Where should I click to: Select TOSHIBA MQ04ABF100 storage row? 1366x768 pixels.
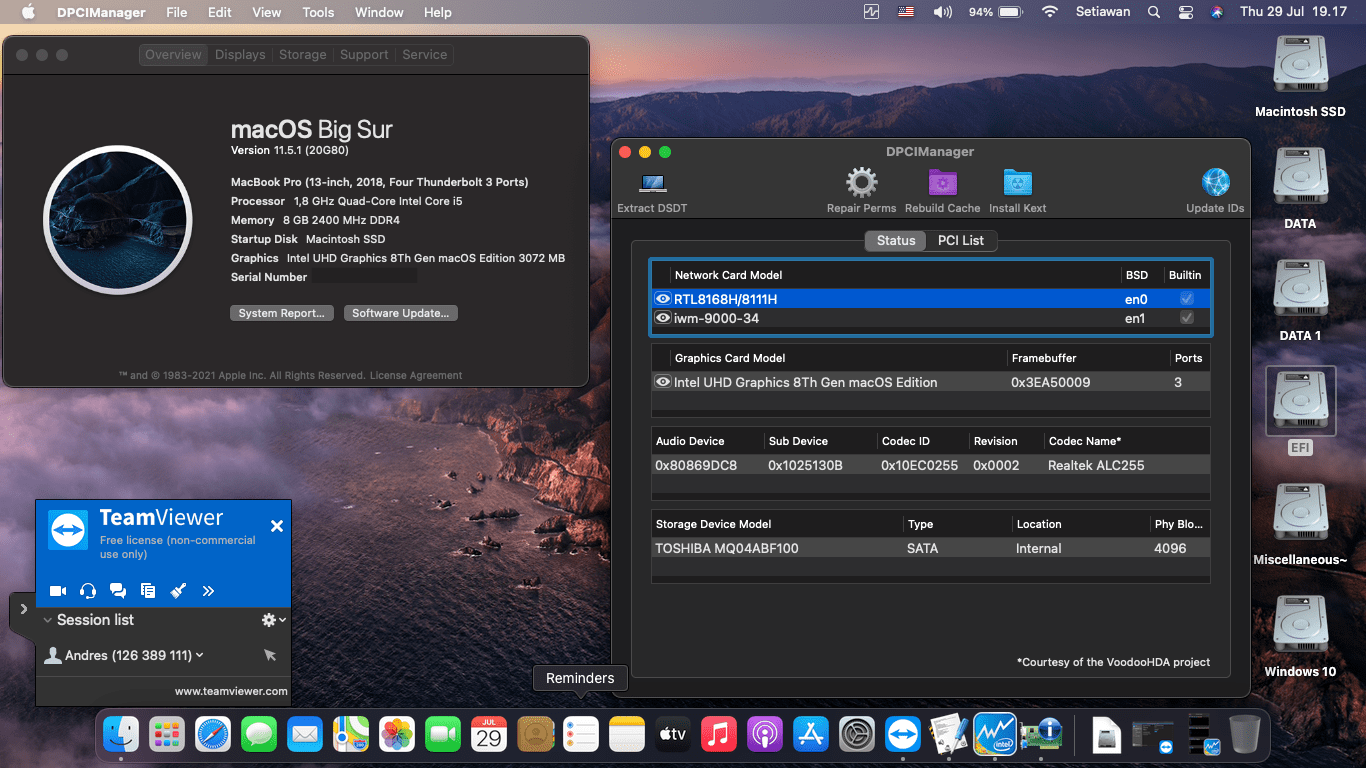(930, 548)
